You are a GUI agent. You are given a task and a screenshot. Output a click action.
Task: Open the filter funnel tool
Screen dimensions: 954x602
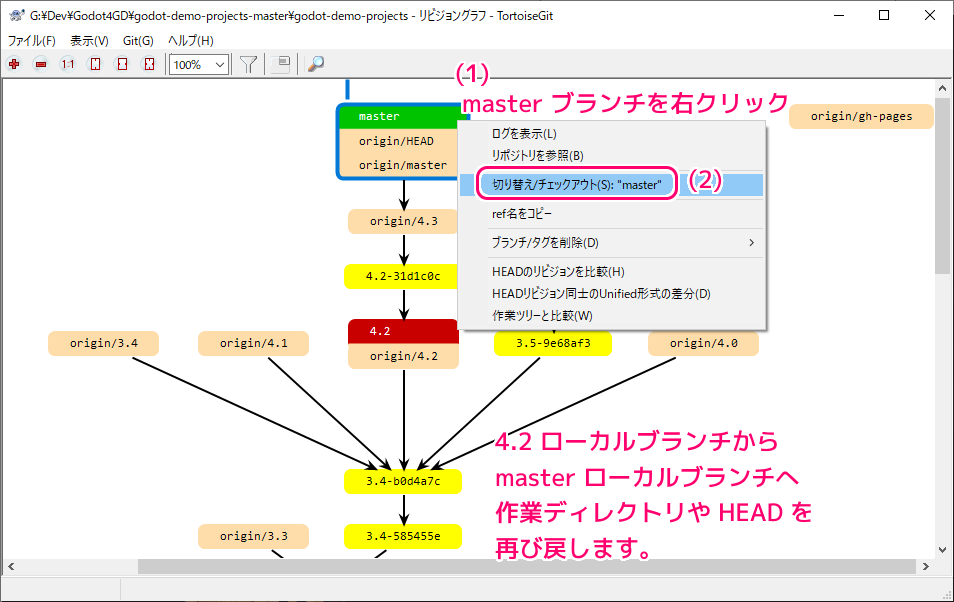248,64
